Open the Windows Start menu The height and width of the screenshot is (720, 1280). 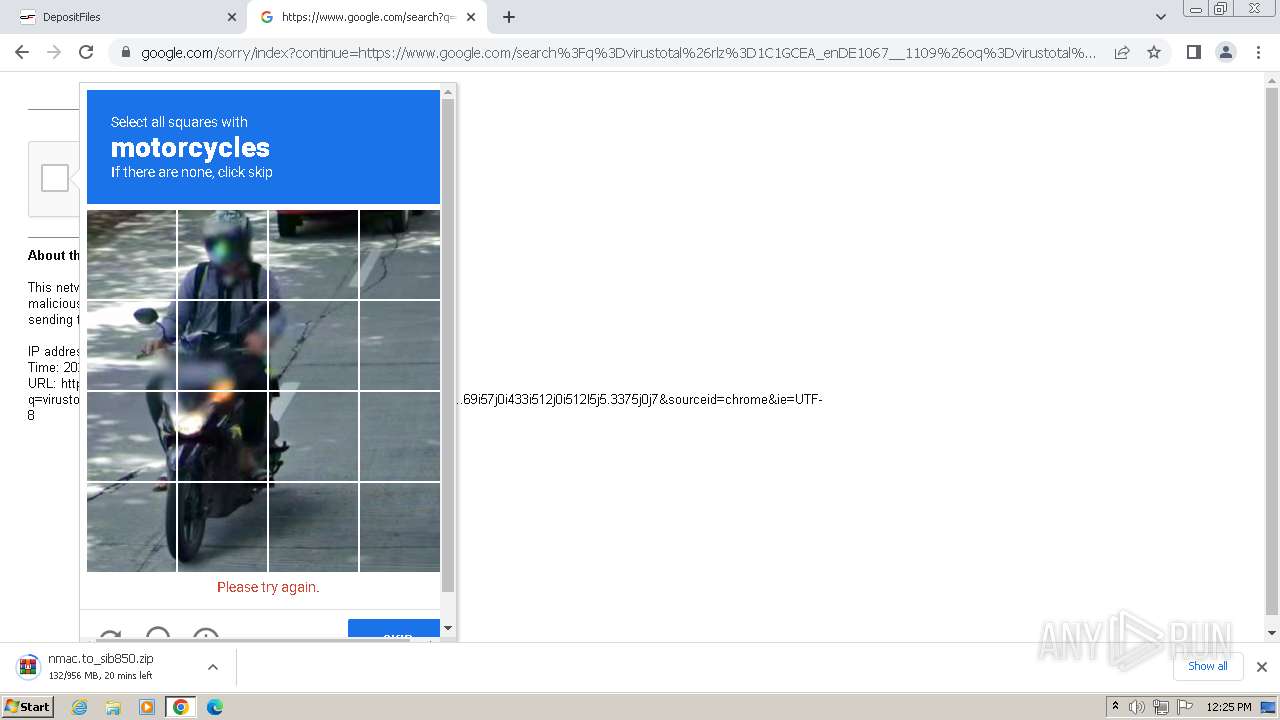click(27, 707)
